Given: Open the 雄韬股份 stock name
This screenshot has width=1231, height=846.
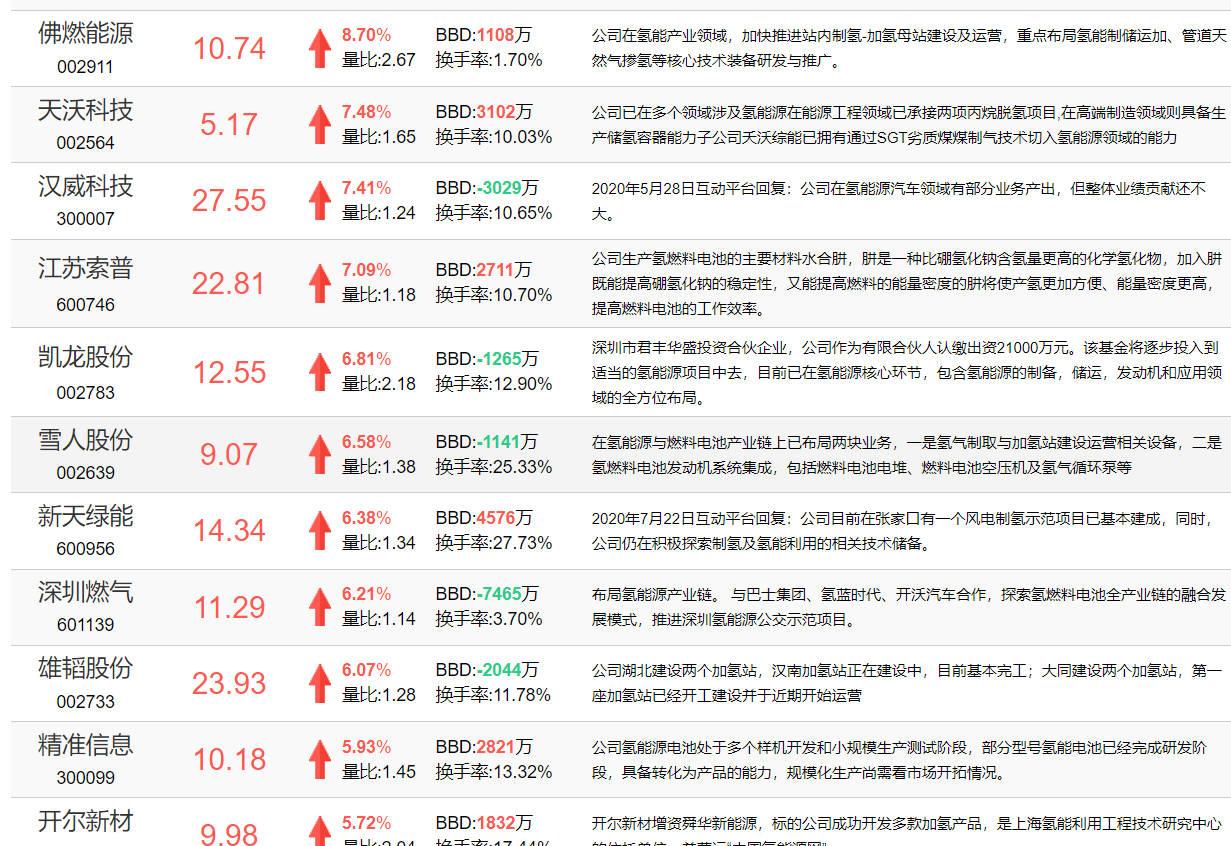Looking at the screenshot, I should [x=85, y=668].
